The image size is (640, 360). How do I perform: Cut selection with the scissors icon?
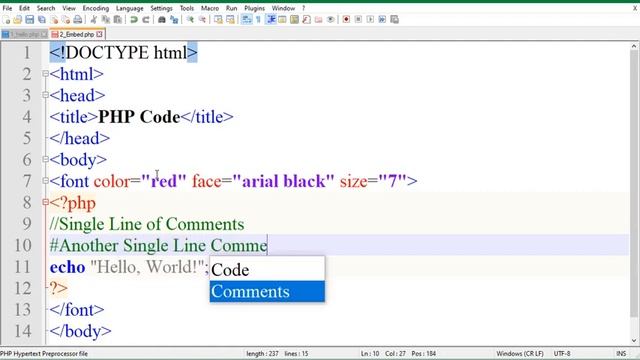[x=93, y=19]
